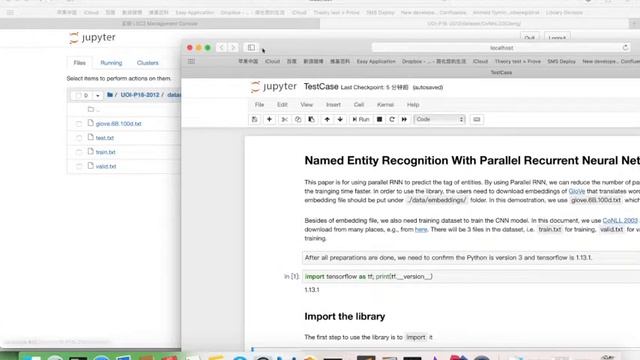Image resolution: width=640 pixels, height=360 pixels.
Task: Check the box for valid.txt
Action: (x=79, y=167)
